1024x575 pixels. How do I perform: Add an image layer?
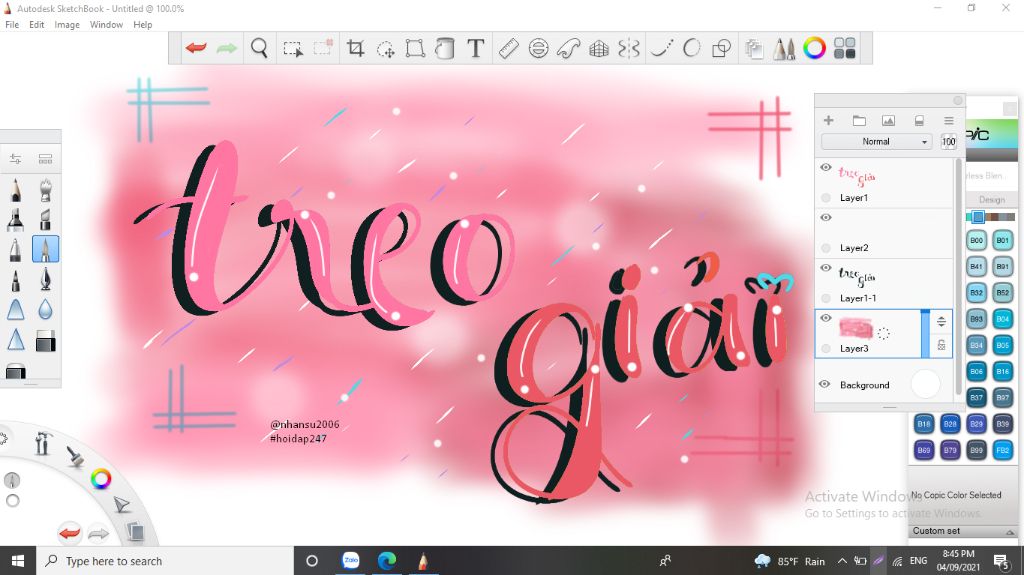click(x=888, y=120)
